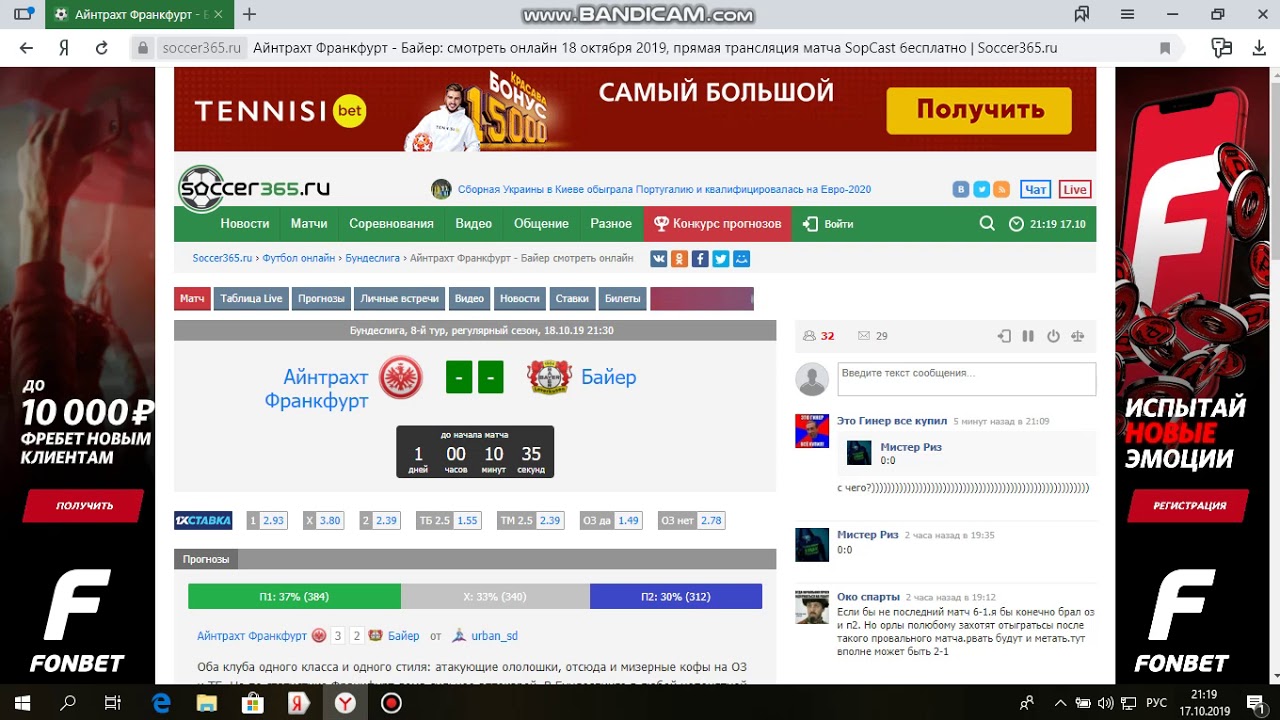
Task: Open browser downloads icon
Action: (x=1260, y=48)
